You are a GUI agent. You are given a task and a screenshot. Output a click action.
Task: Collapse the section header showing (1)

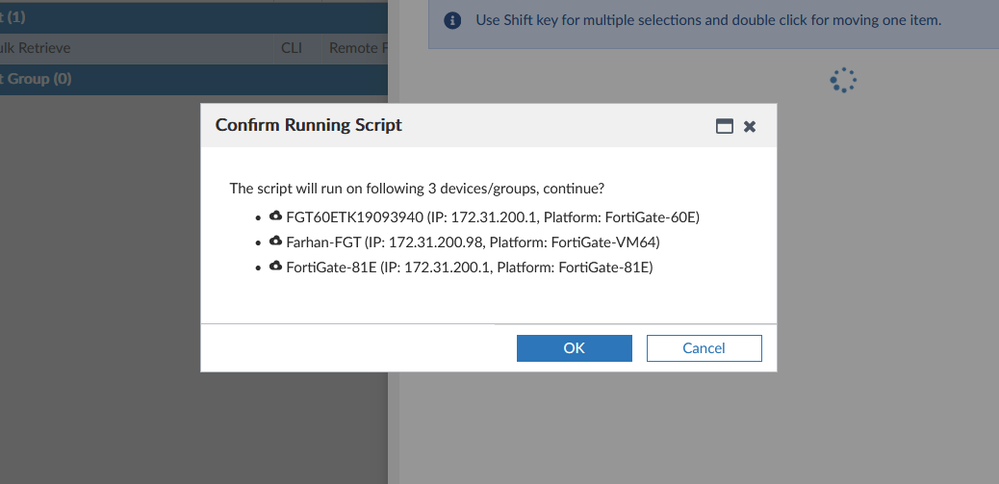pos(15,17)
